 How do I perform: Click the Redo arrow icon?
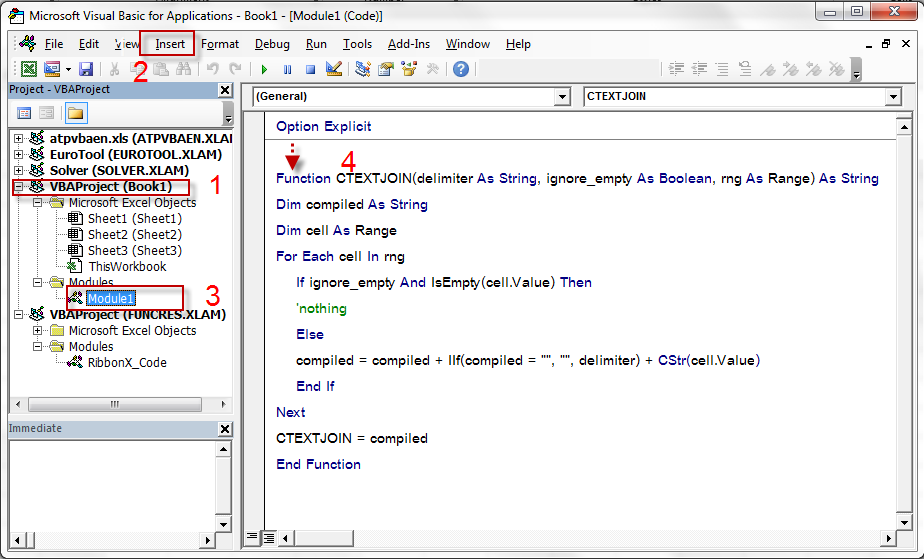pyautogui.click(x=235, y=69)
